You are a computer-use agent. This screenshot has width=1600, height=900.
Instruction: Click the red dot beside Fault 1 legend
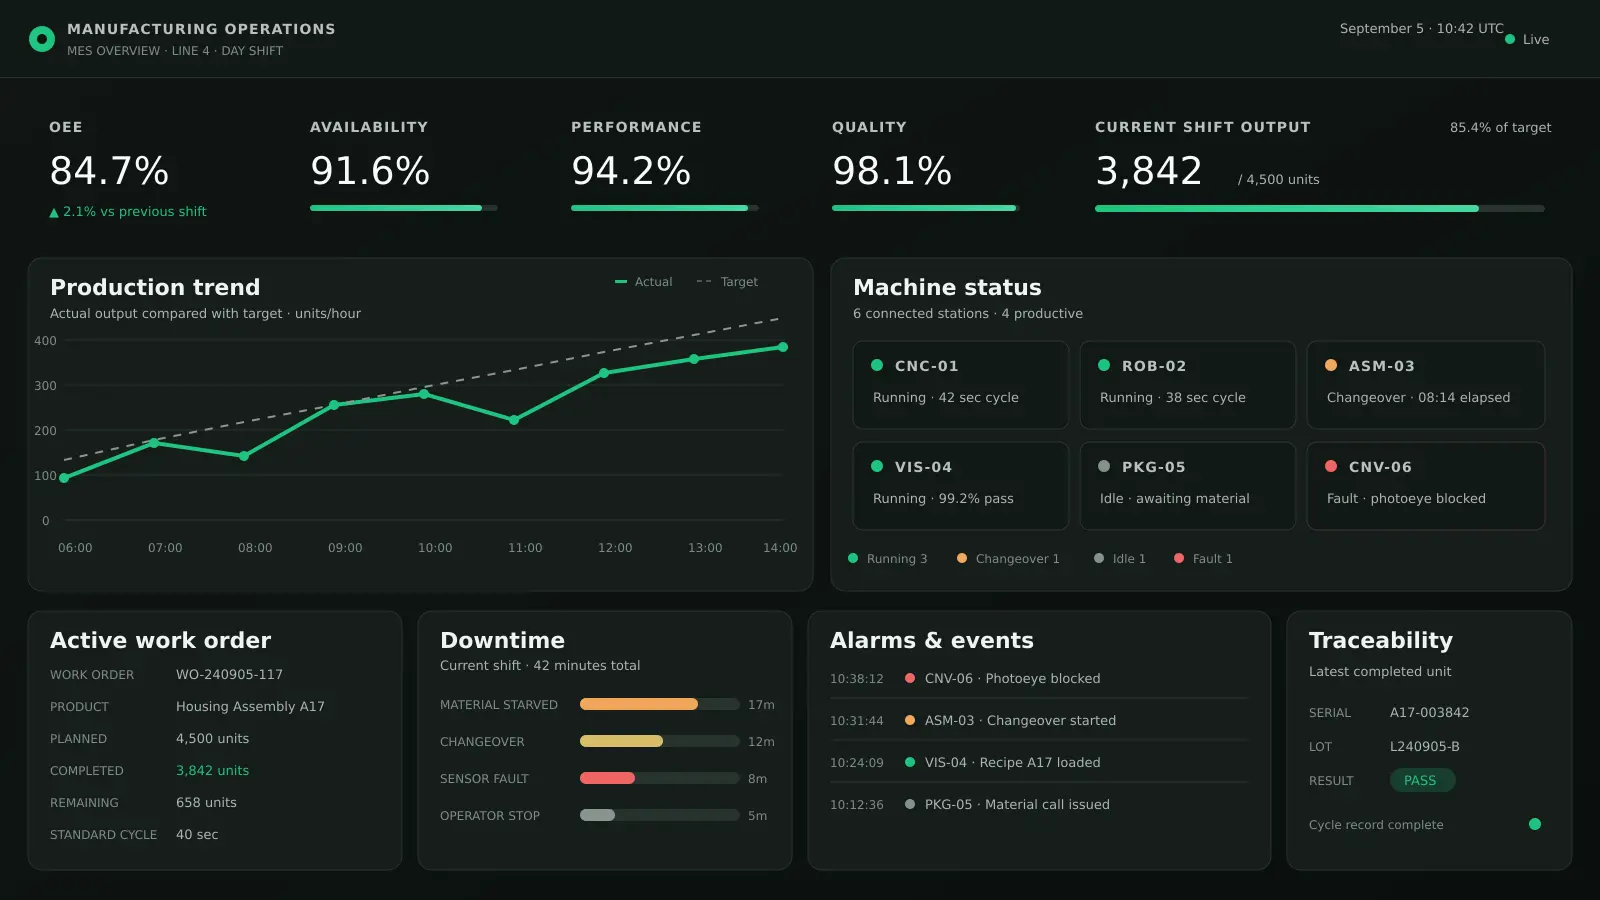pyautogui.click(x=1179, y=558)
